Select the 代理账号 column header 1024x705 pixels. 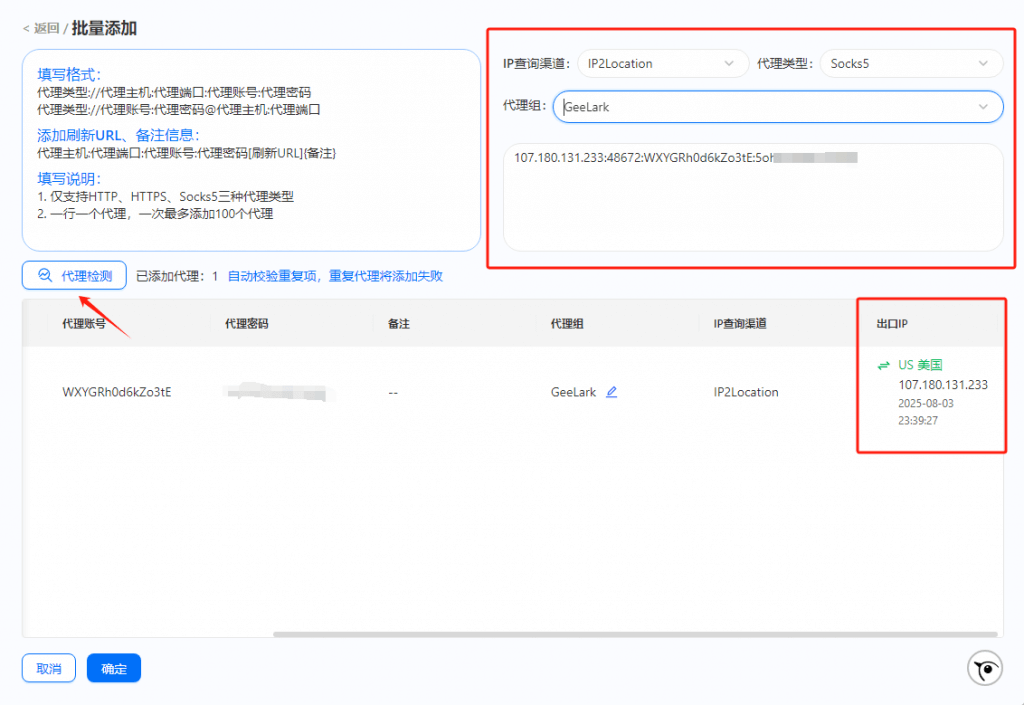tap(84, 324)
